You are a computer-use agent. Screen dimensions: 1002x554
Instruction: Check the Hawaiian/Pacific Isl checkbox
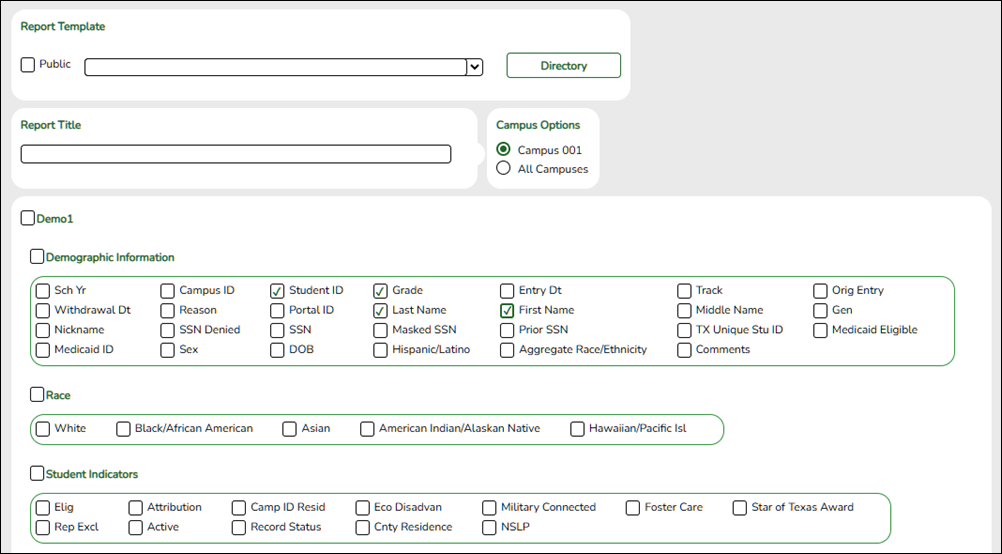coord(577,429)
